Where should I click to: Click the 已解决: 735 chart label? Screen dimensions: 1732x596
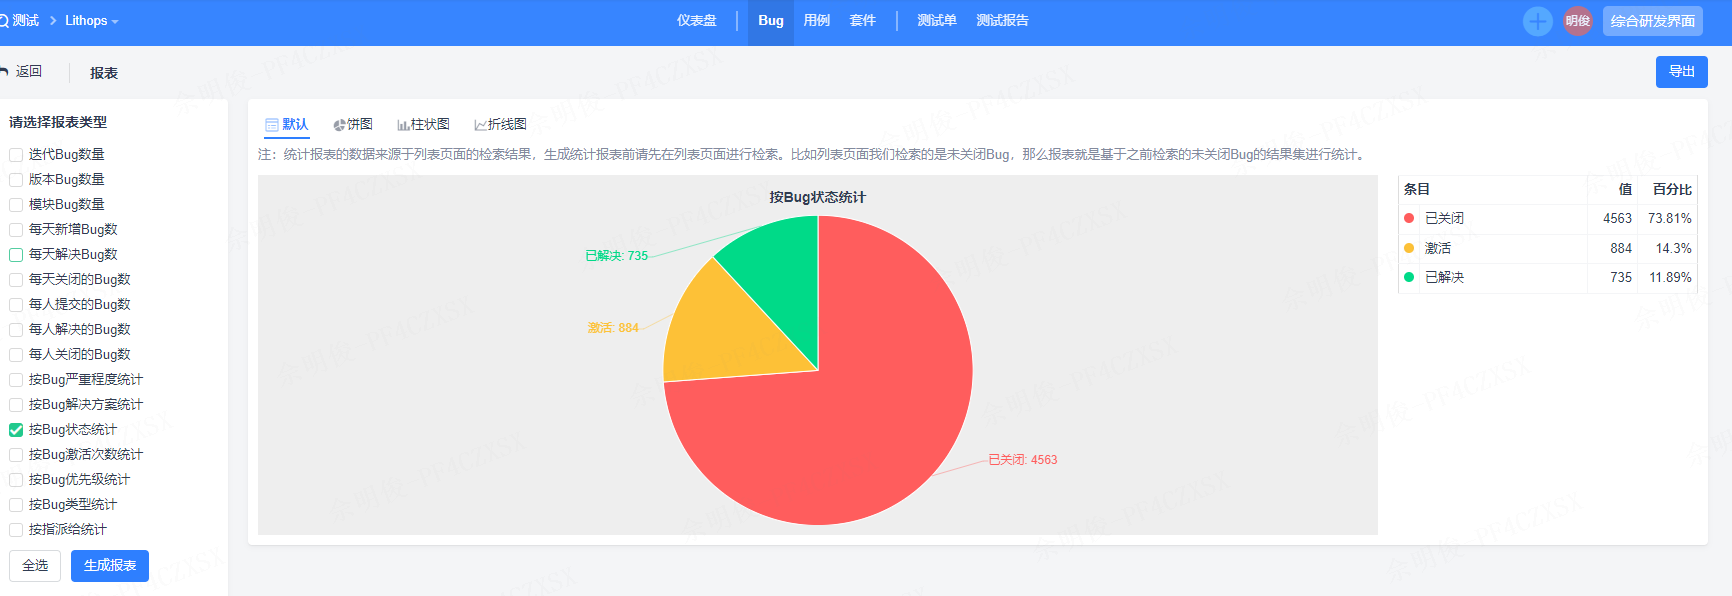(x=617, y=256)
